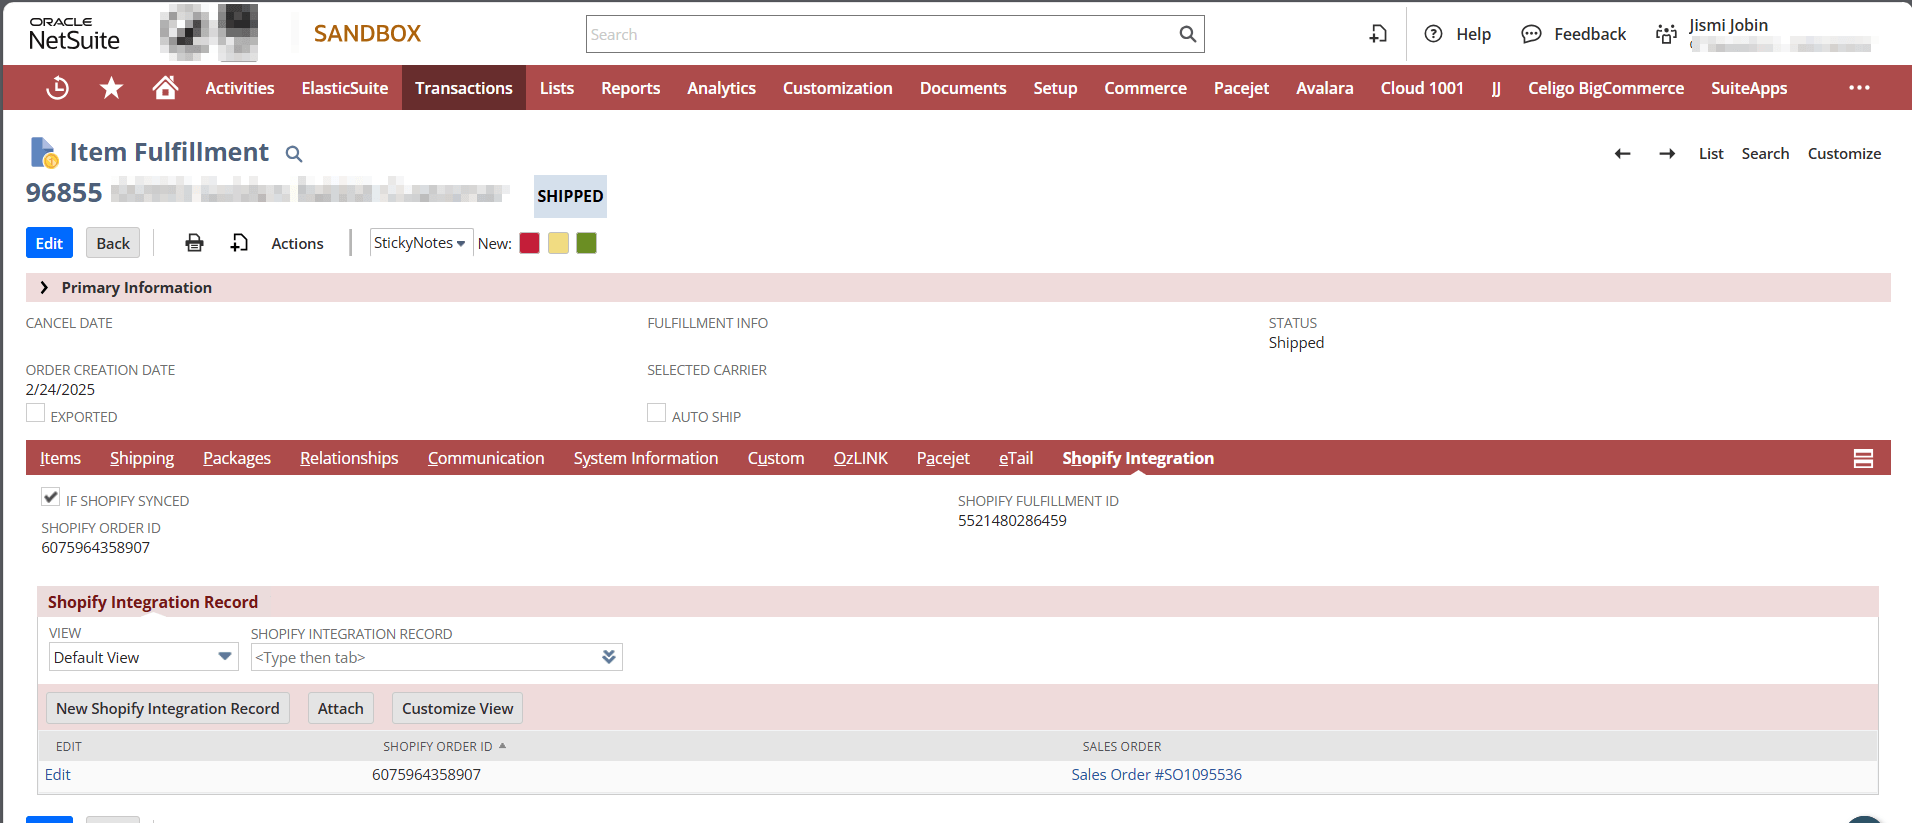1912x823 pixels.
Task: Create a red sticky note
Action: tap(530, 243)
